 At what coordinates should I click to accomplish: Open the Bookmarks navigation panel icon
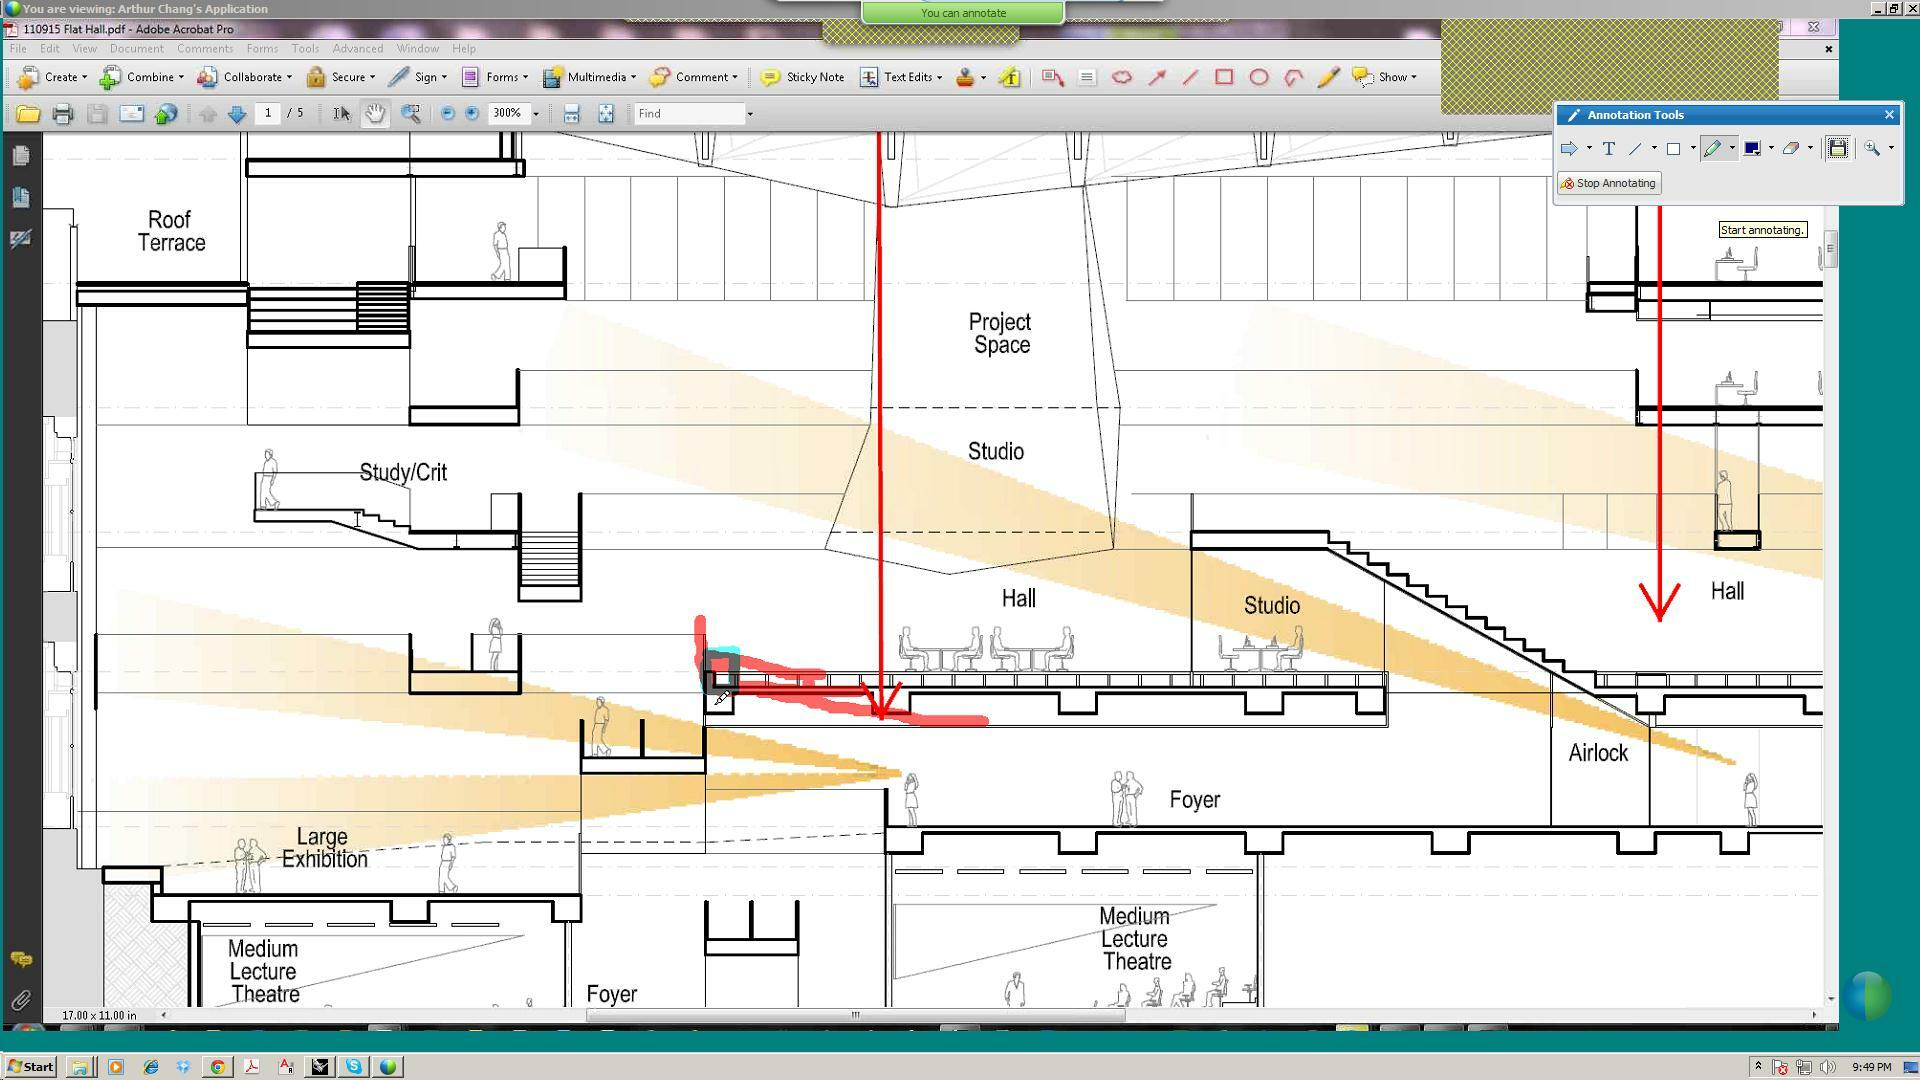point(20,198)
